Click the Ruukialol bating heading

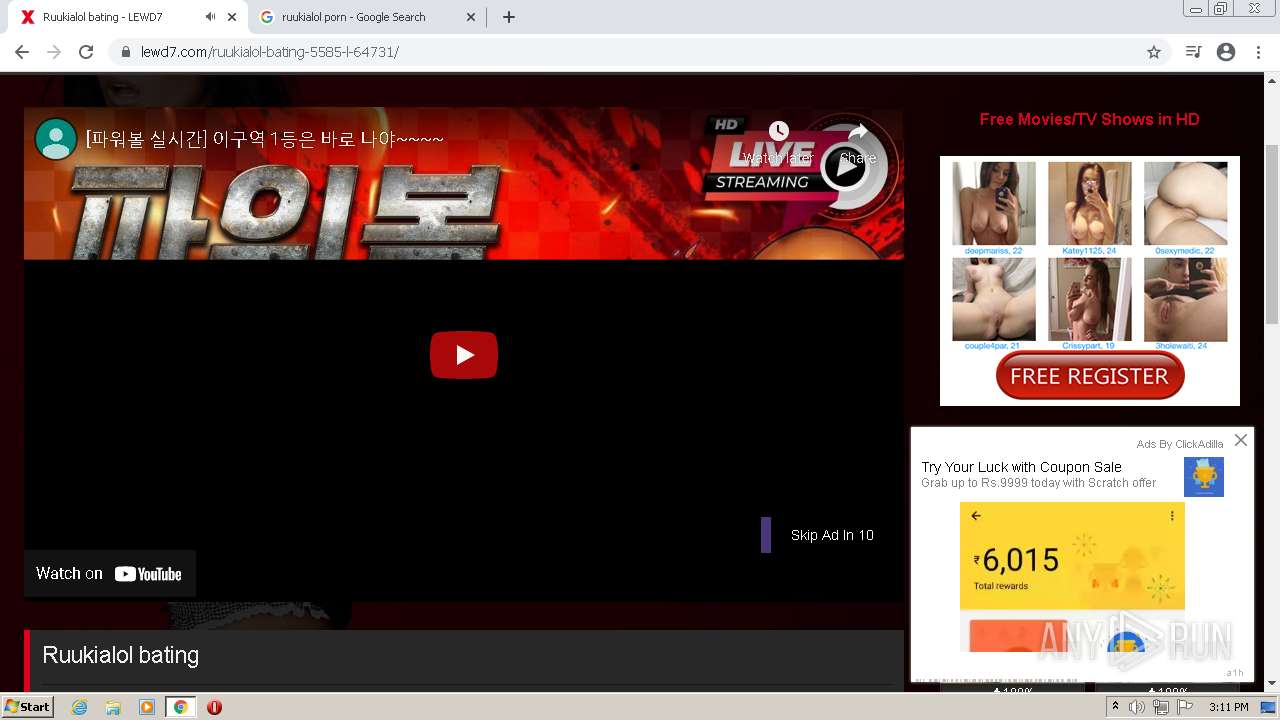(120, 655)
